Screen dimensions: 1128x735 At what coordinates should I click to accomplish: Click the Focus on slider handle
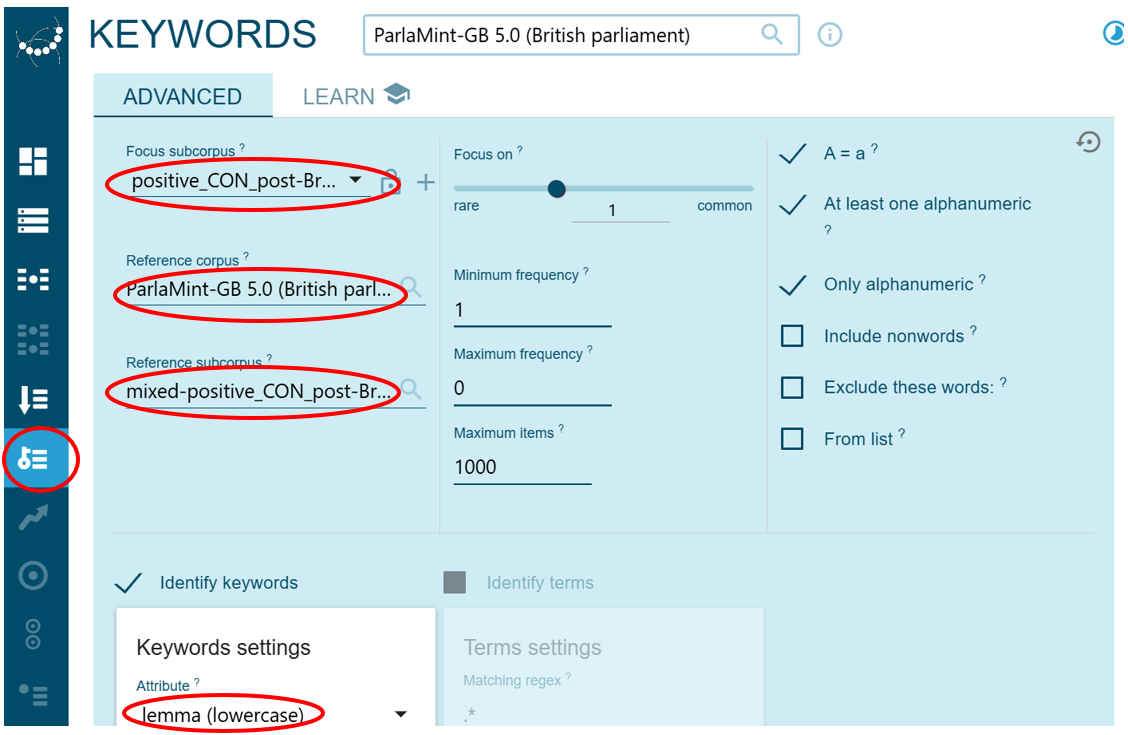tap(557, 189)
